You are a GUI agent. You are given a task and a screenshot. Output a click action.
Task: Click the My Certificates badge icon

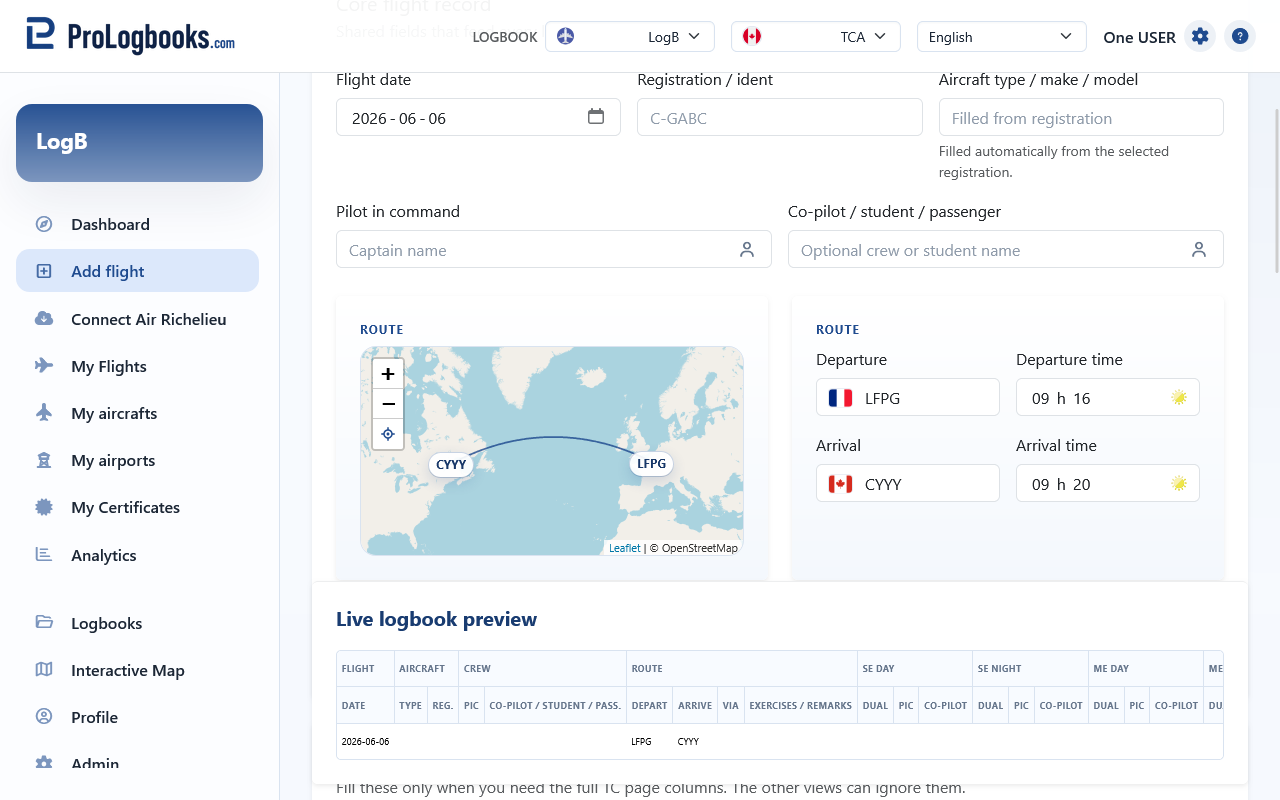click(44, 507)
